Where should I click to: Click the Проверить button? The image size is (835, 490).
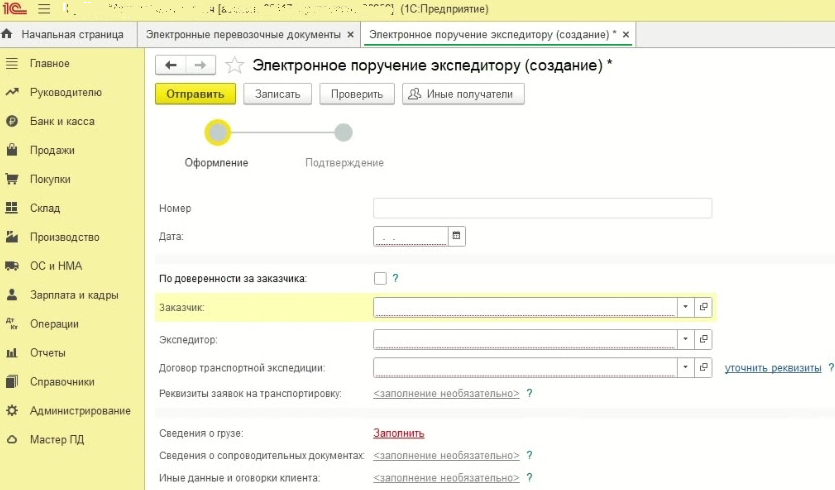click(357, 94)
